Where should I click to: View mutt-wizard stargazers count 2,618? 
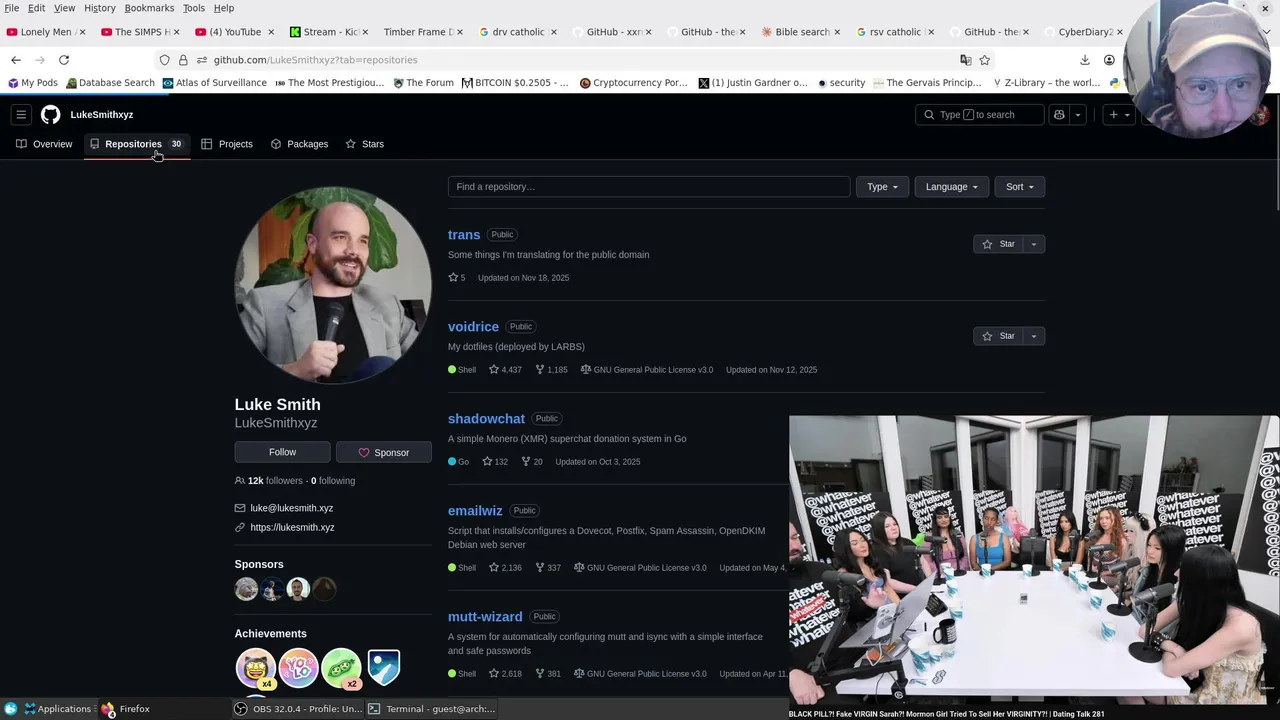pos(505,674)
